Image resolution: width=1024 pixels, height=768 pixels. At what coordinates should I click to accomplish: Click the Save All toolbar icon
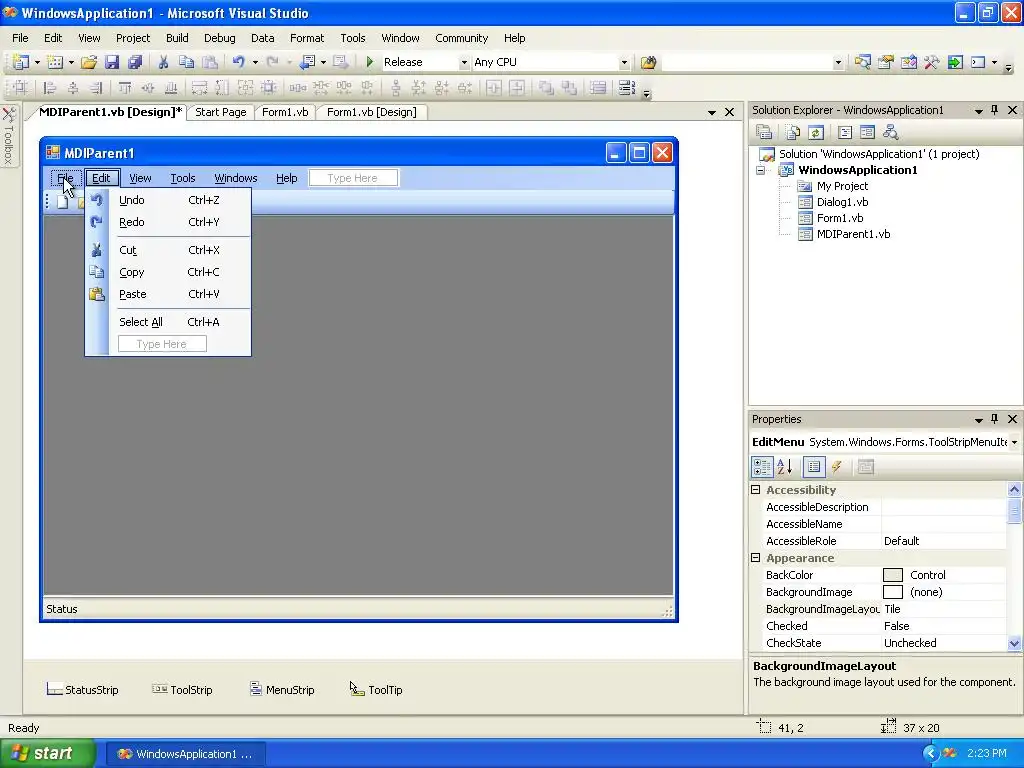pyautogui.click(x=135, y=62)
